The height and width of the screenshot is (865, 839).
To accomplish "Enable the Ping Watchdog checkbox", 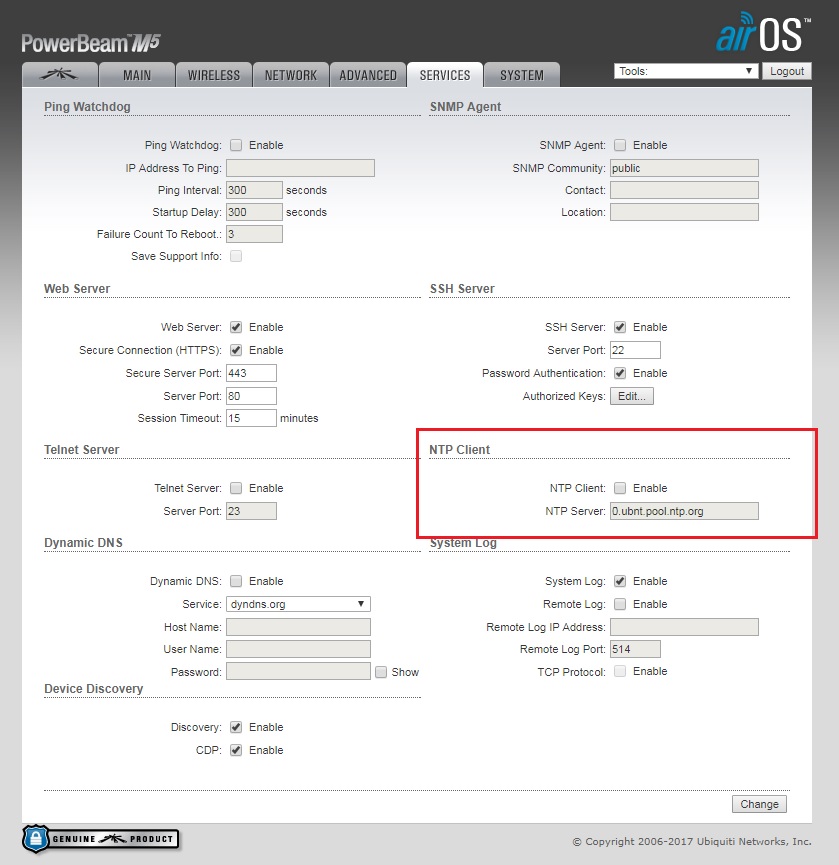I will click(236, 145).
